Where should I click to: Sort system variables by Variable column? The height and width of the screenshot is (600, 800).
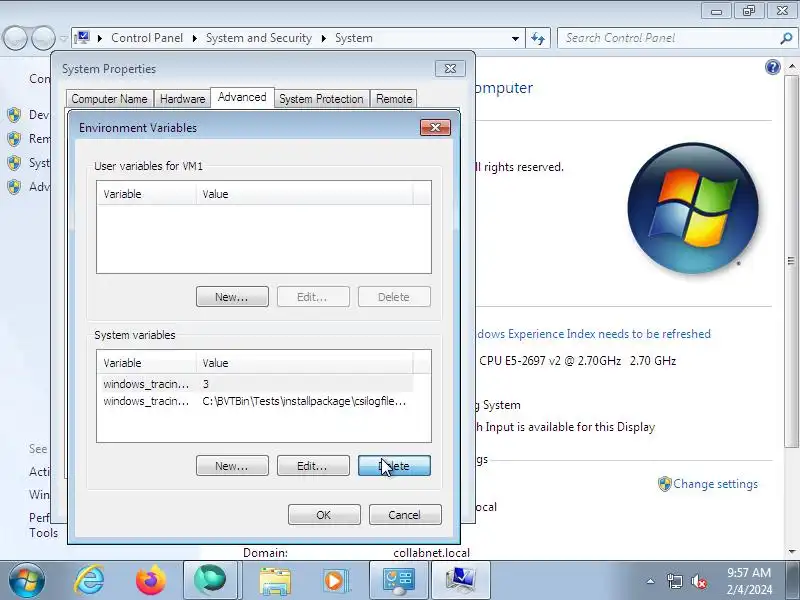click(x=146, y=363)
